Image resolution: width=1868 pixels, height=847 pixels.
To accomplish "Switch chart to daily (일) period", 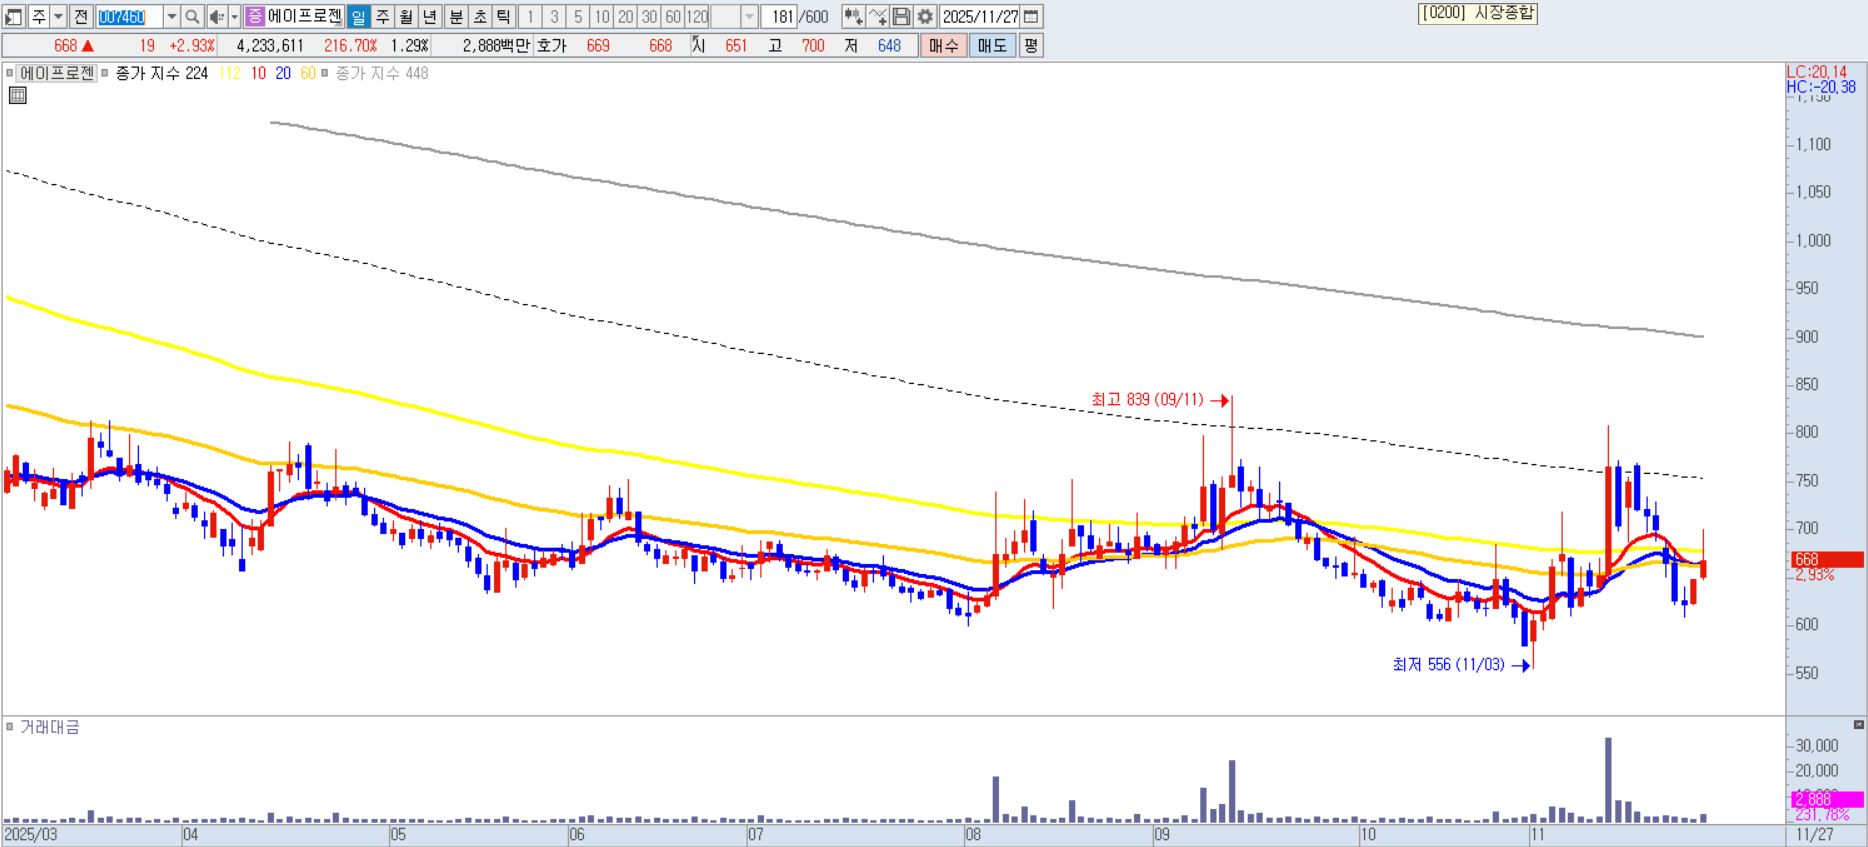I will click(358, 17).
